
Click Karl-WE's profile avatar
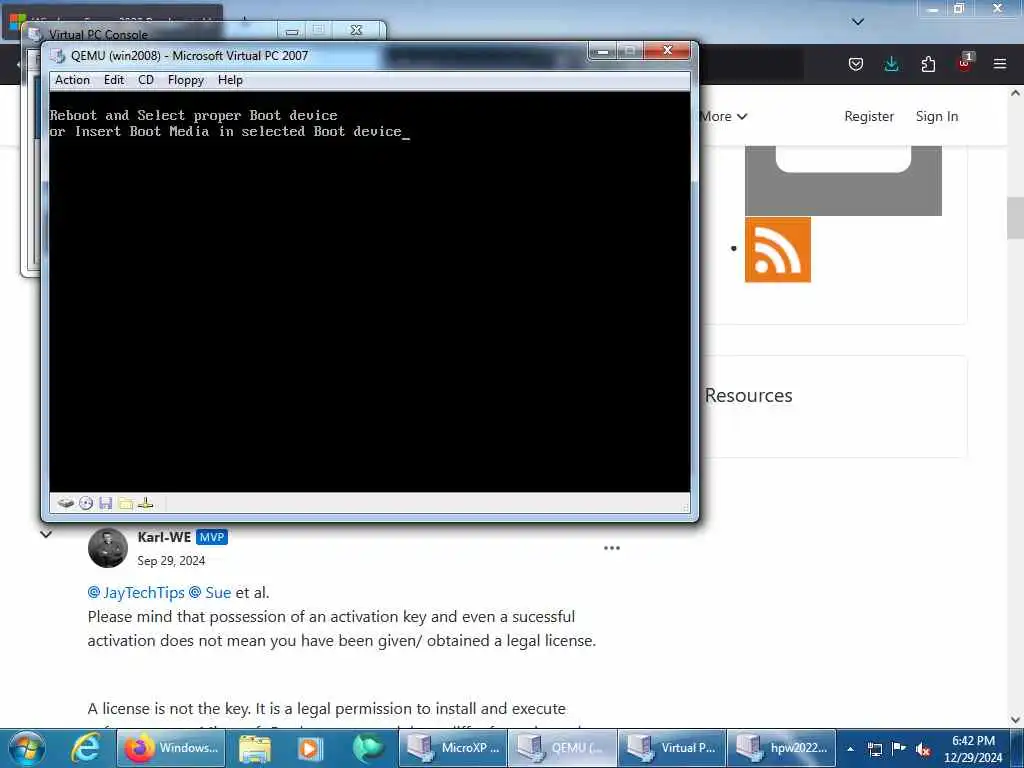click(108, 547)
